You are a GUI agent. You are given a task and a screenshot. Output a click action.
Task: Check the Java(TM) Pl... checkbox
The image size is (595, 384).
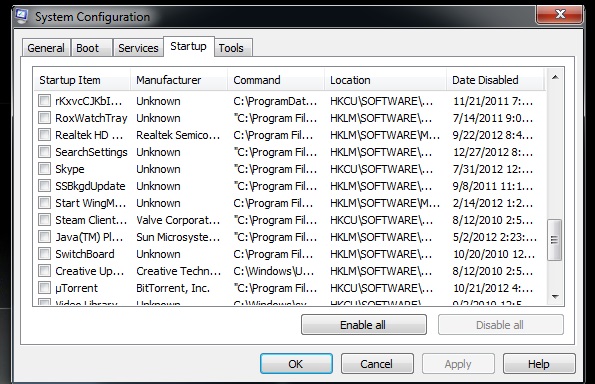[44, 237]
